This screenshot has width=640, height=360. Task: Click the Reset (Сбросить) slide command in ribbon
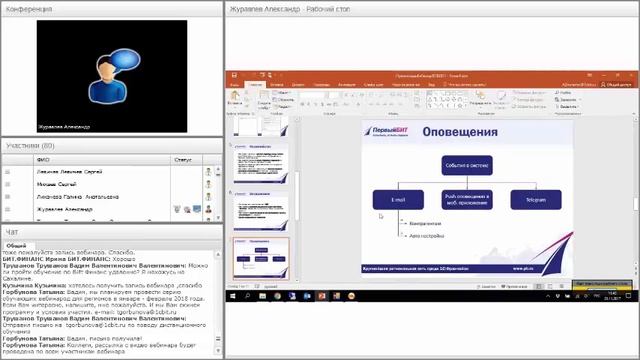point(283,100)
